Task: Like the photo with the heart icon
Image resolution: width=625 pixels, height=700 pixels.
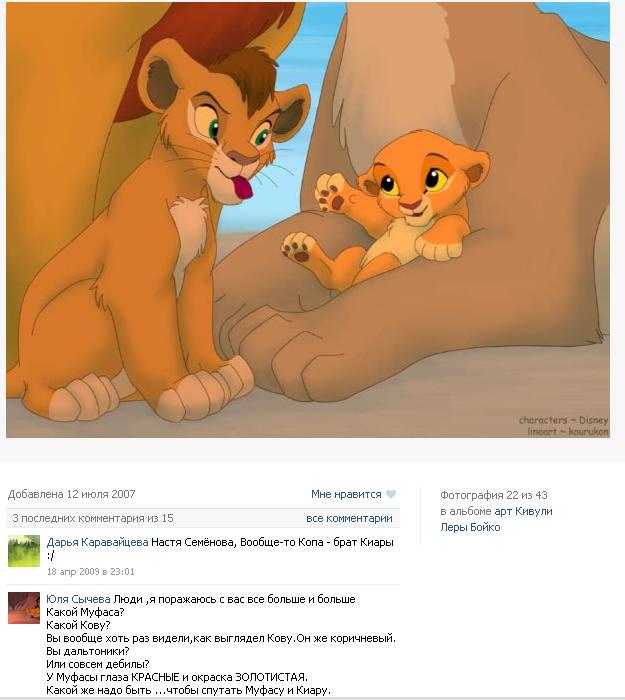Action: 391,494
